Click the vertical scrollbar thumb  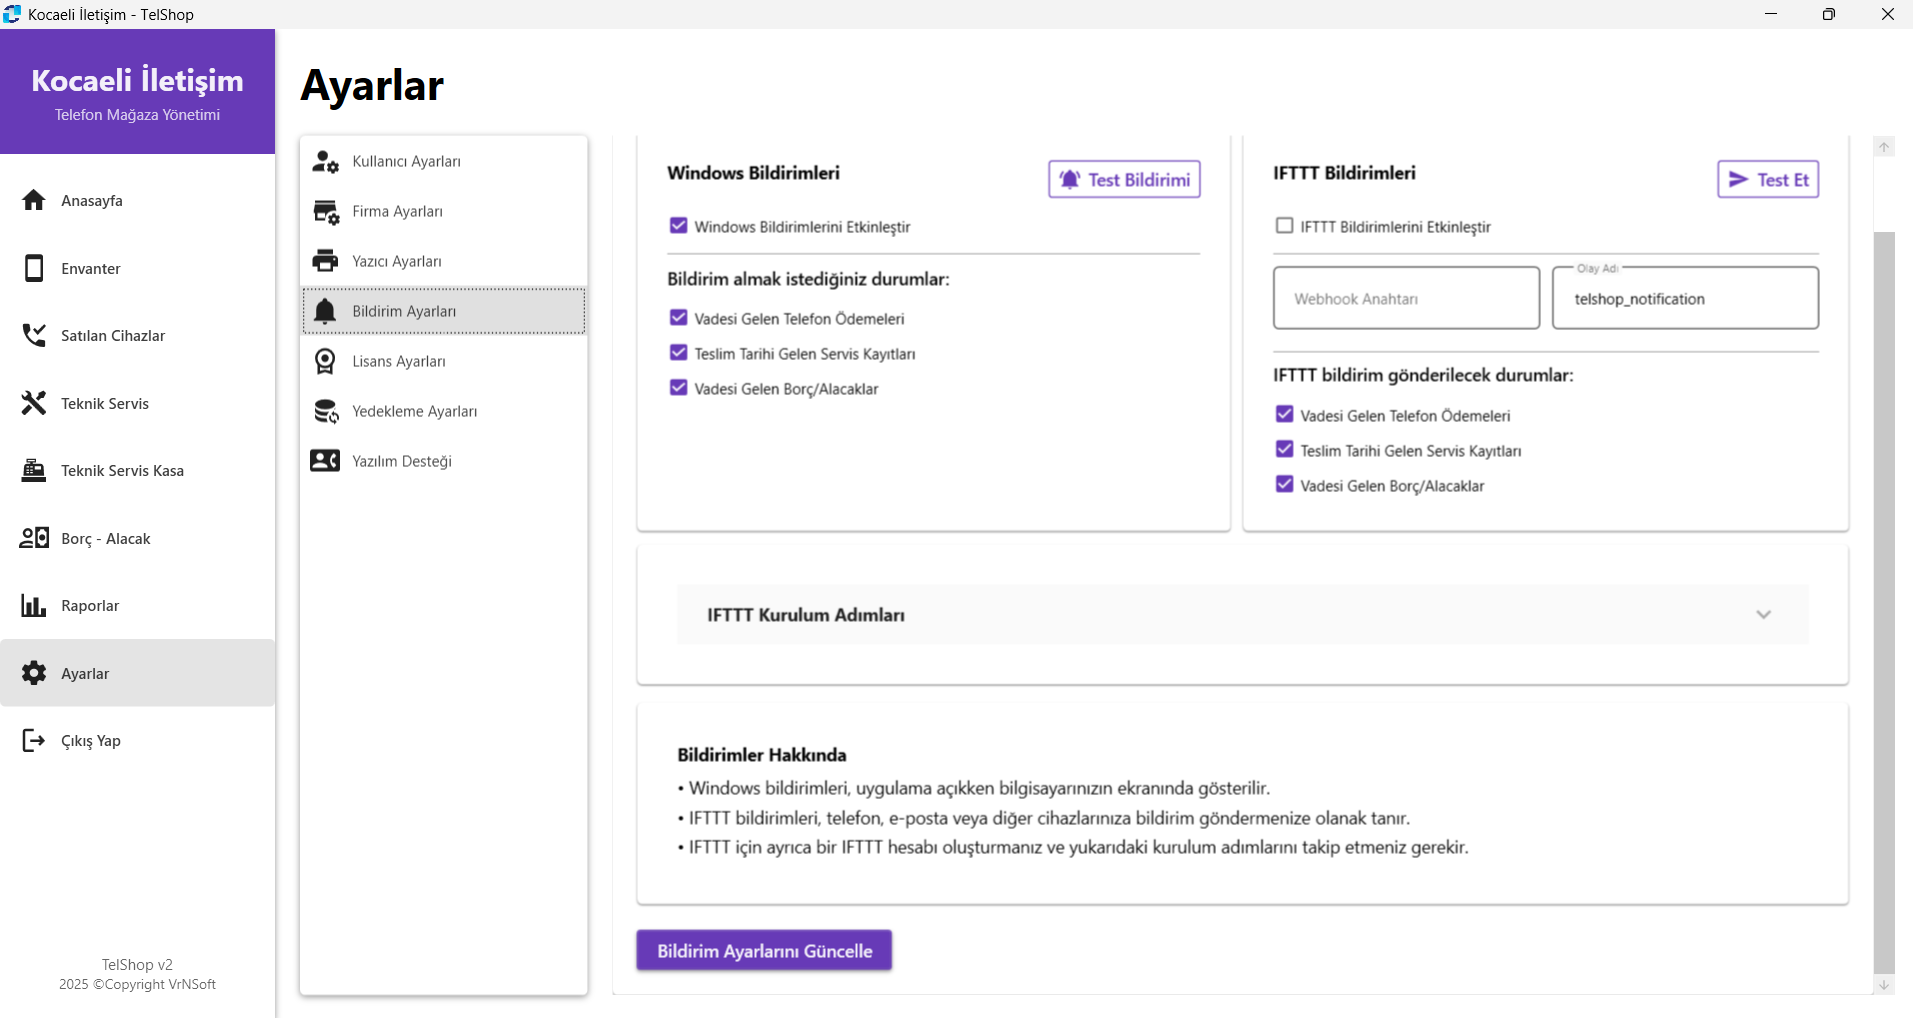[x=1884, y=600]
